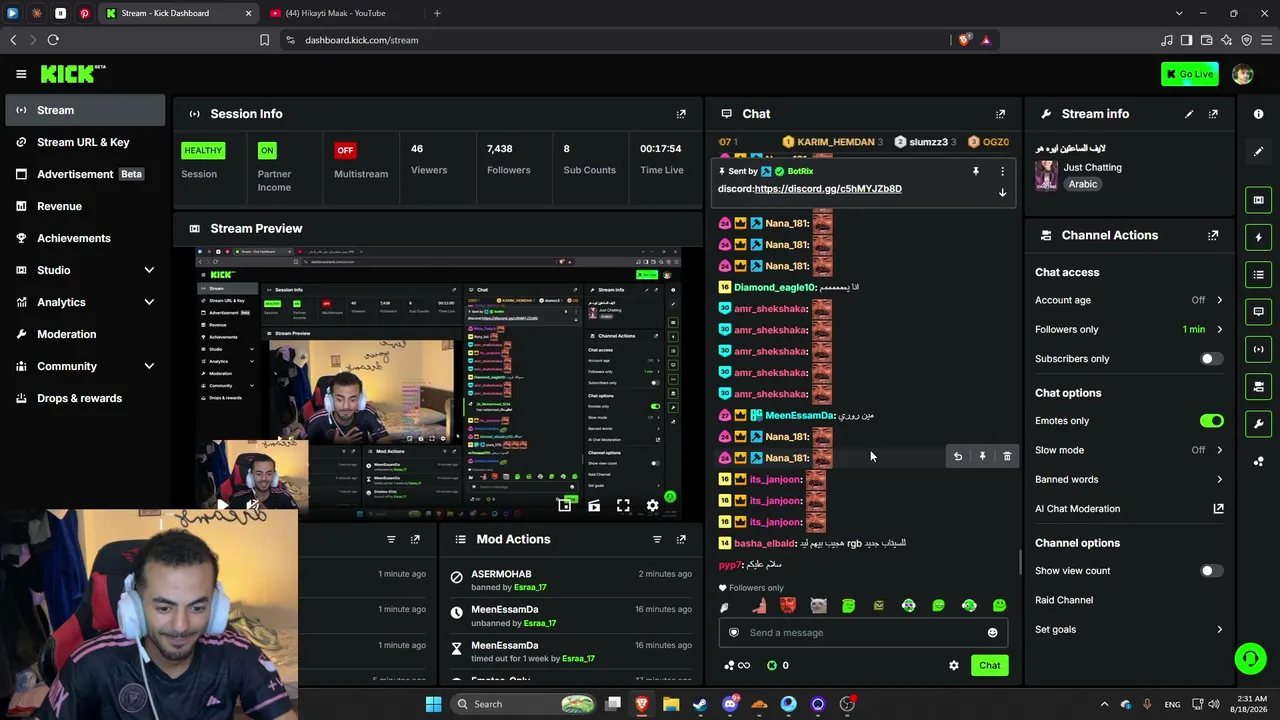The width and height of the screenshot is (1280, 720).
Task: Open Slow mode options
Action: (1129, 450)
